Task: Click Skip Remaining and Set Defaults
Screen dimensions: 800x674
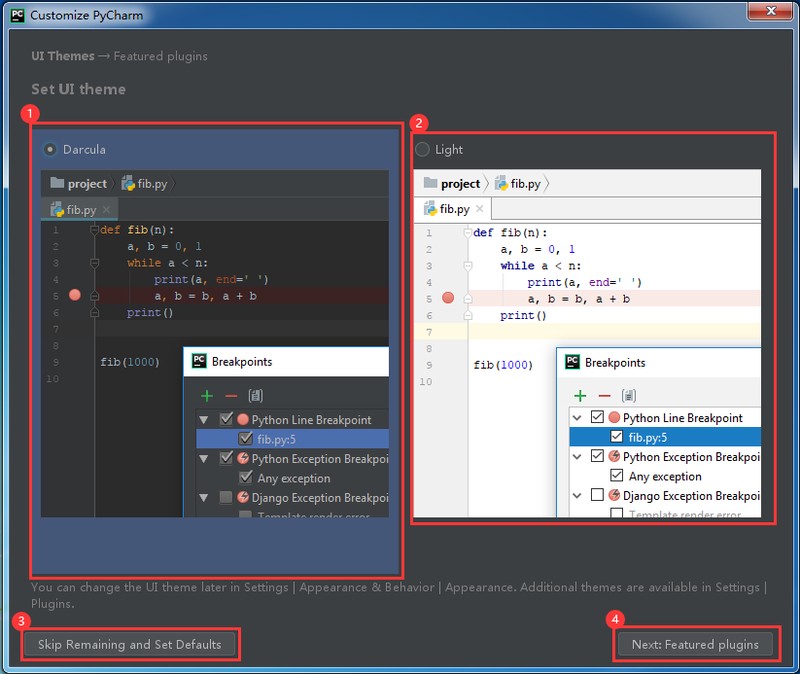Action: [x=130, y=644]
